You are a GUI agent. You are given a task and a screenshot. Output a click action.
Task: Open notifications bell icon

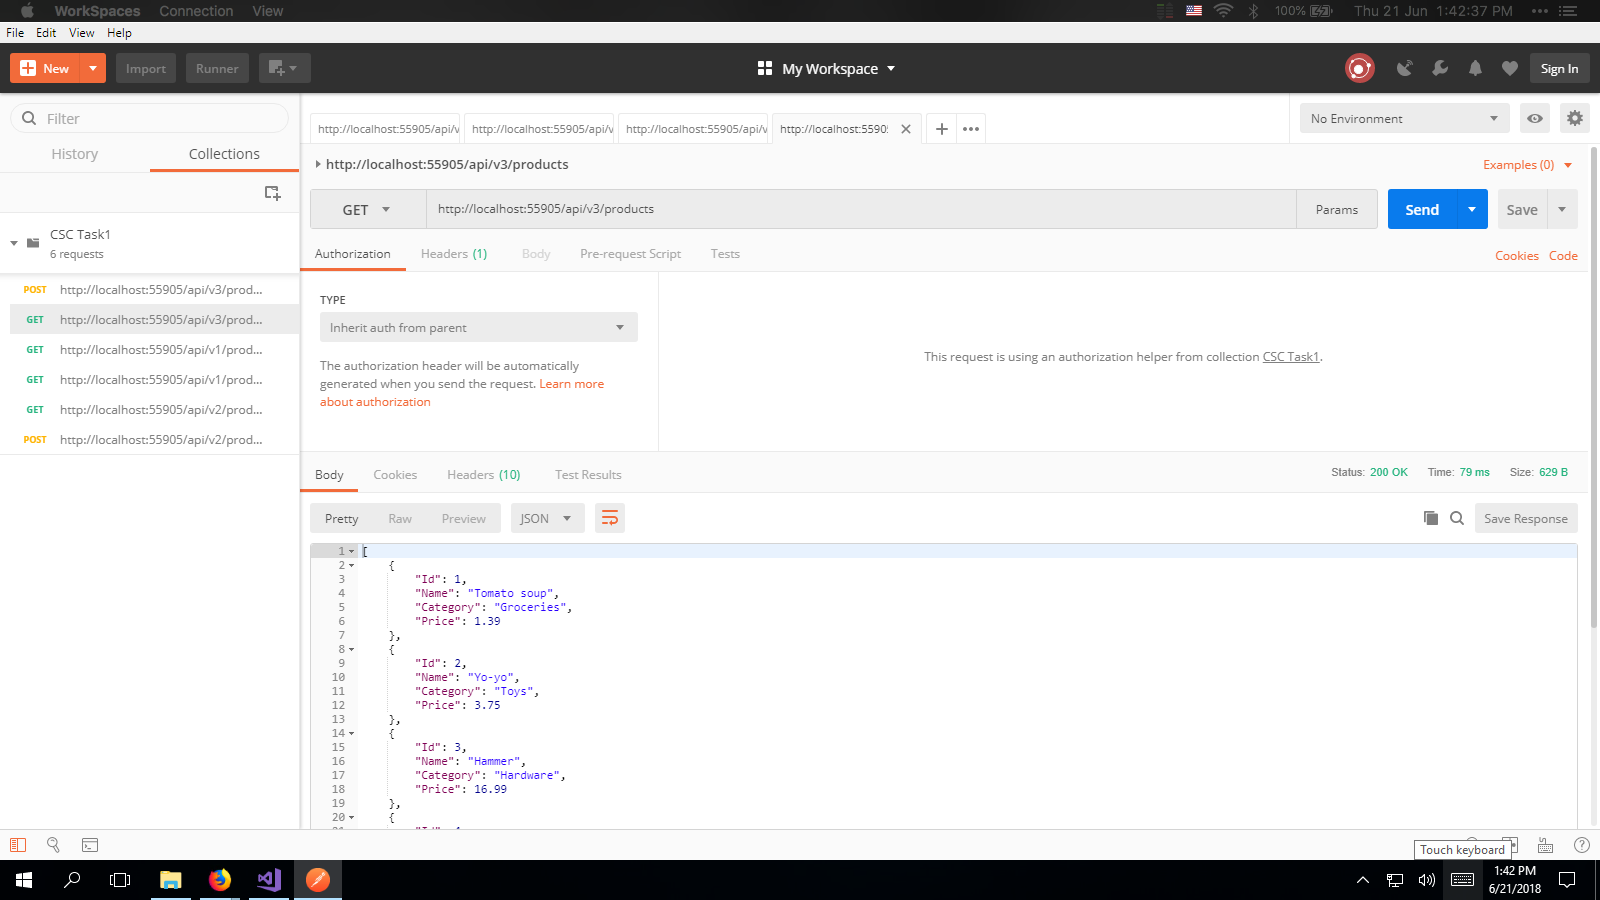point(1475,68)
